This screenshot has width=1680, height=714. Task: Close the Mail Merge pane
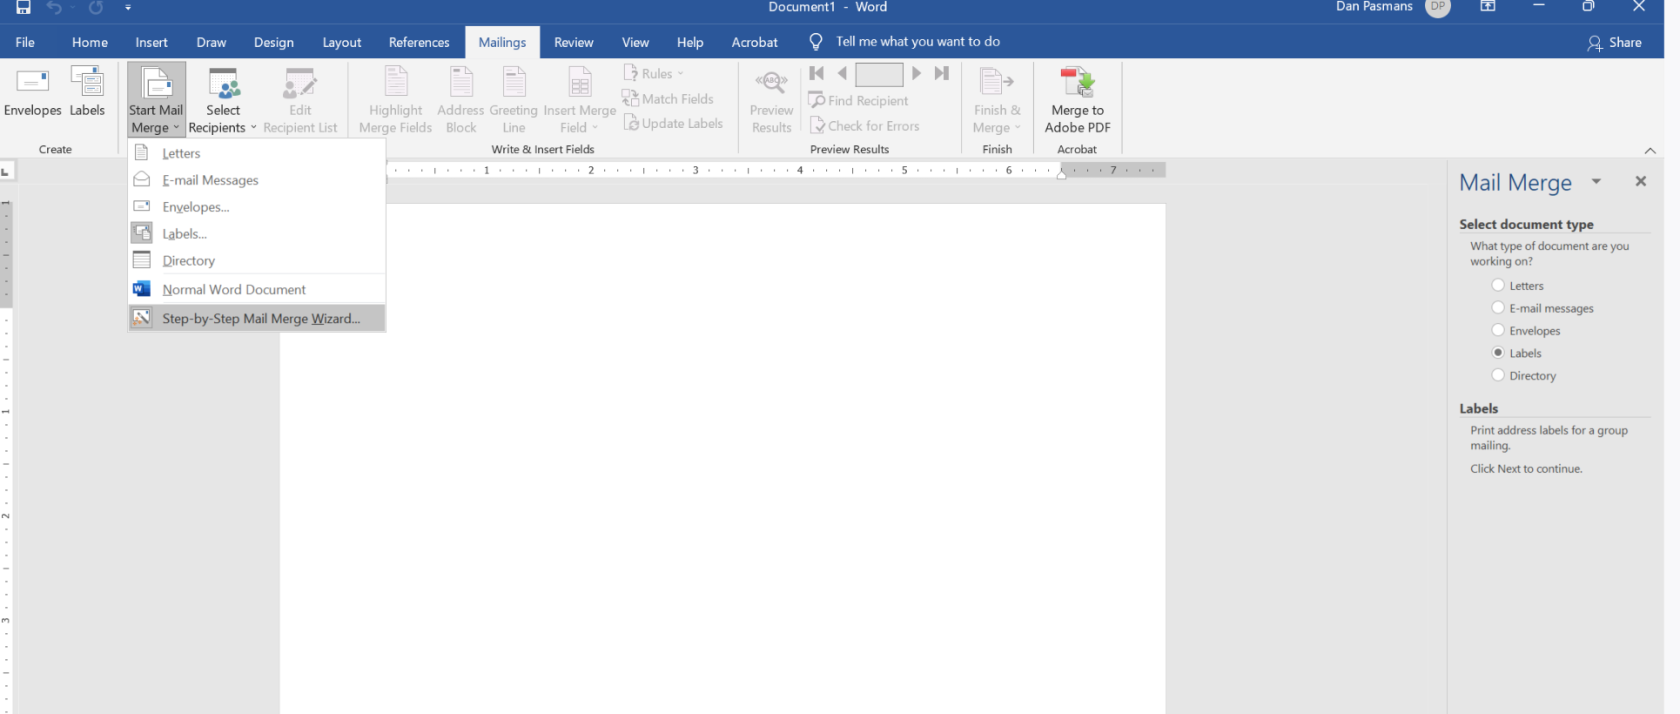1640,181
